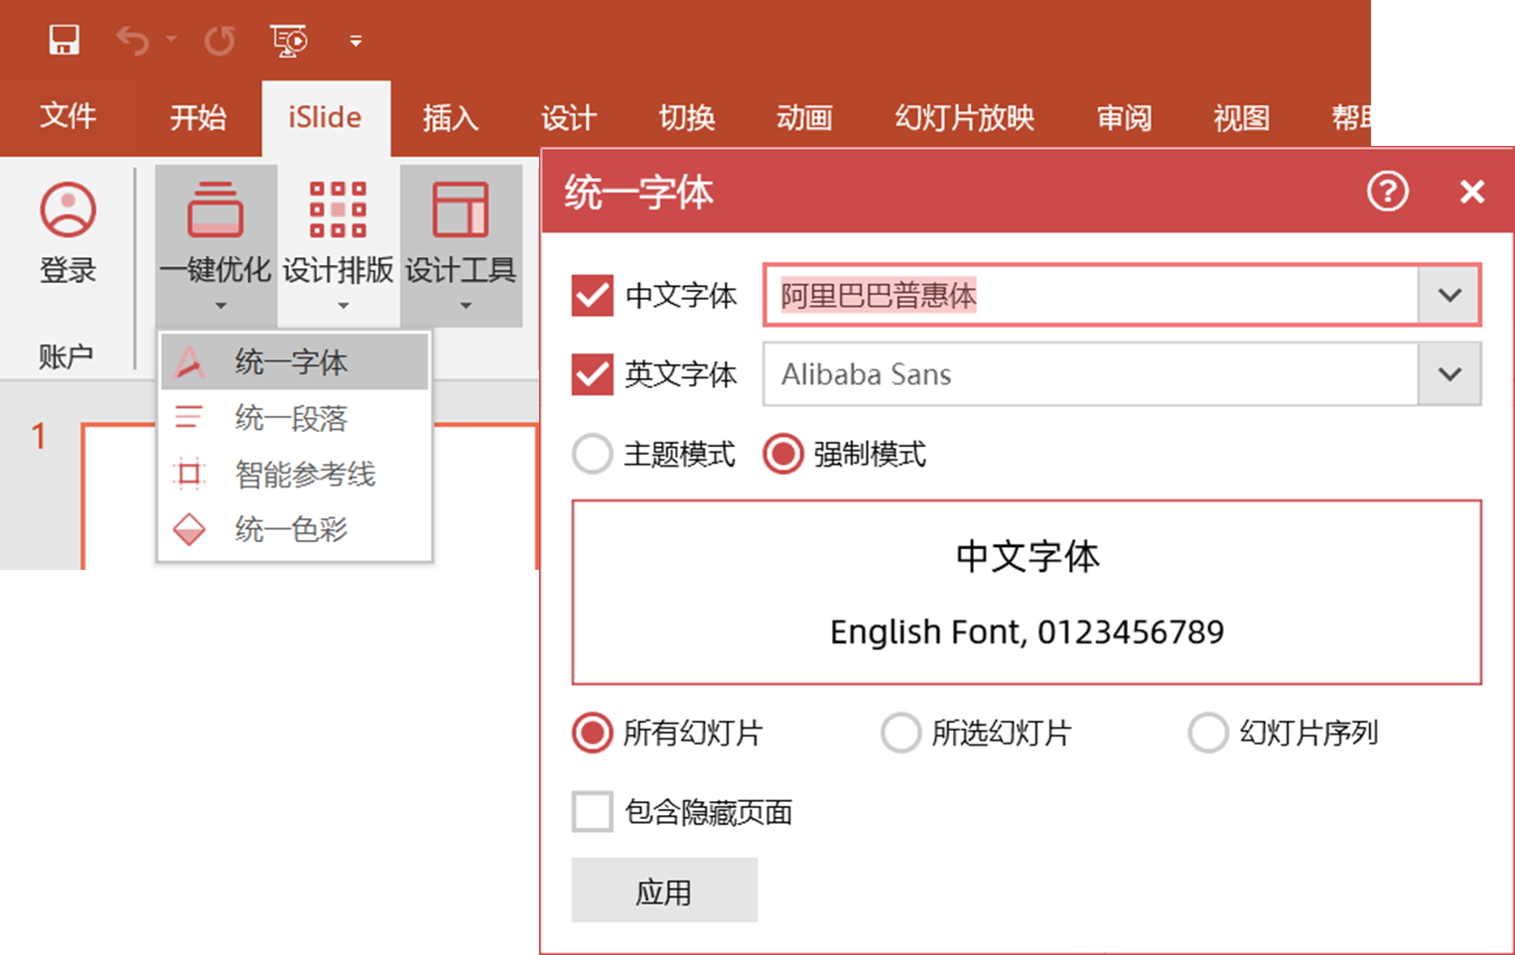Select the 所选幻灯片 radio button

pyautogui.click(x=900, y=733)
